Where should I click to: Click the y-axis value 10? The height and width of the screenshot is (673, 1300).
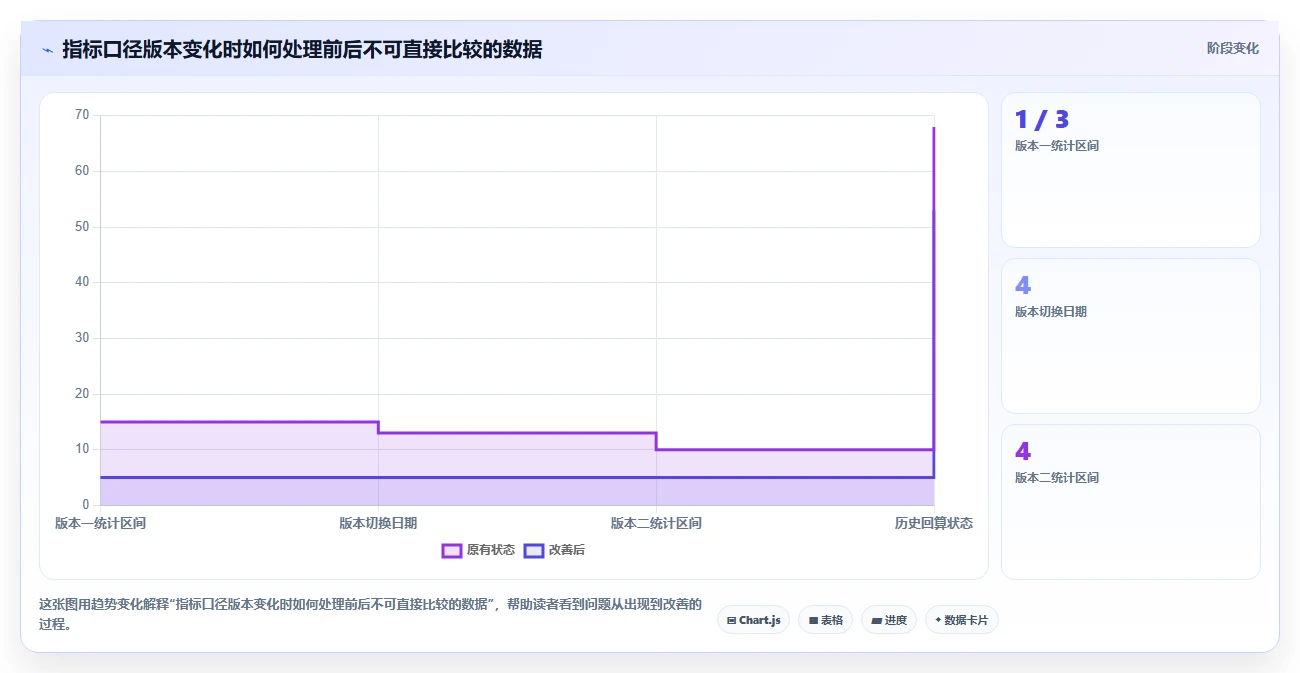click(x=82, y=449)
